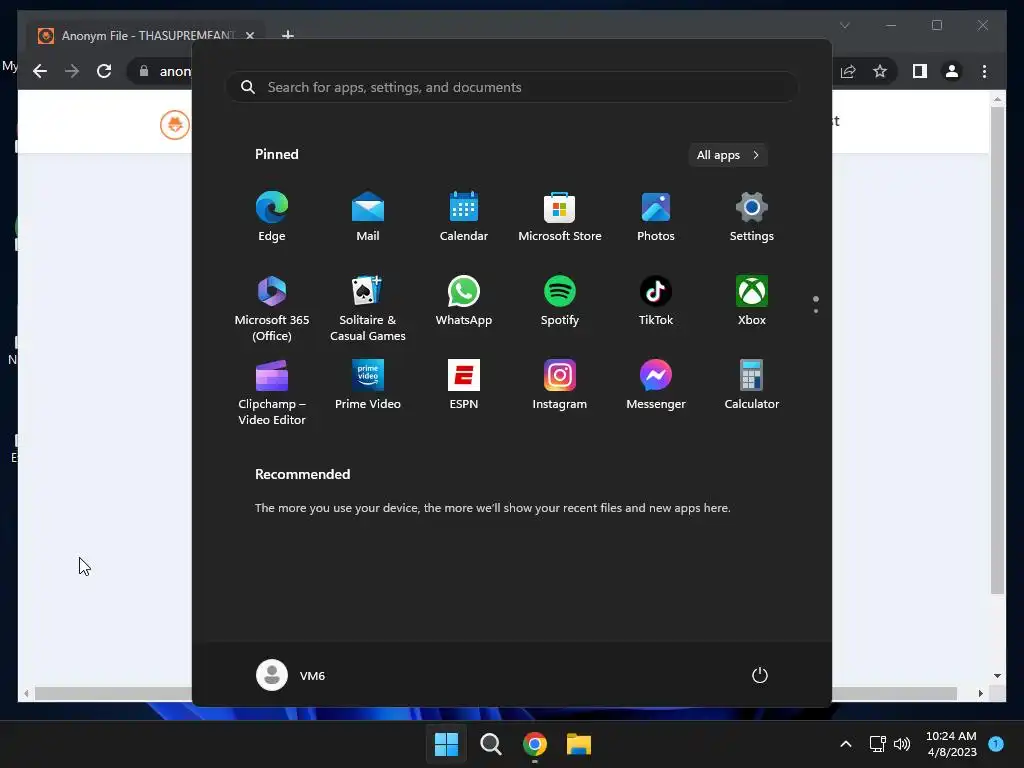Viewport: 1024px width, 768px height.
Task: Launch the Xbox app
Action: coord(752,301)
